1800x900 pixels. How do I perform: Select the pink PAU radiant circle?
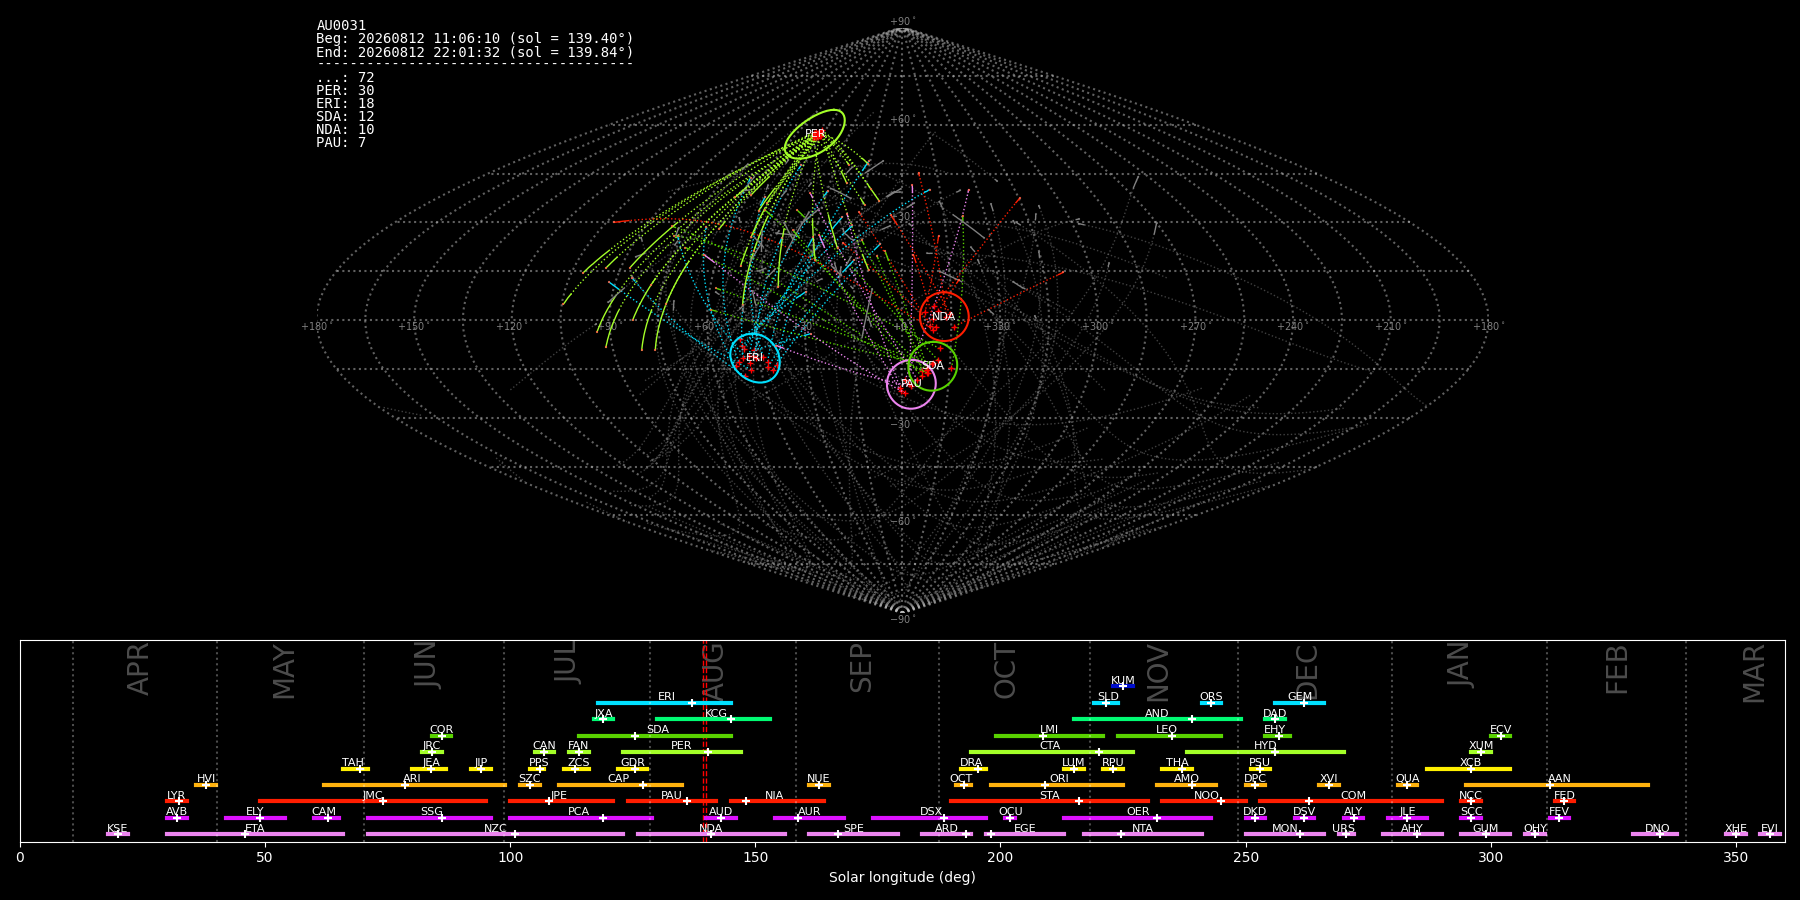point(911,384)
